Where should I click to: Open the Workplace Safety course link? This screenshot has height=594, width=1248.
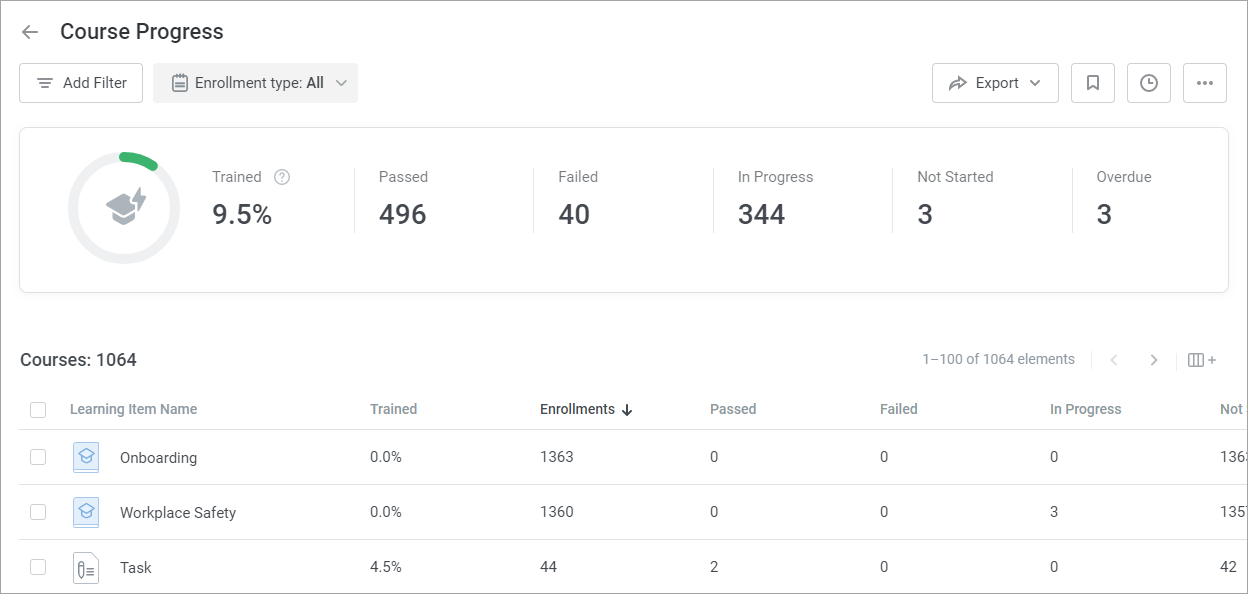pyautogui.click(x=178, y=513)
